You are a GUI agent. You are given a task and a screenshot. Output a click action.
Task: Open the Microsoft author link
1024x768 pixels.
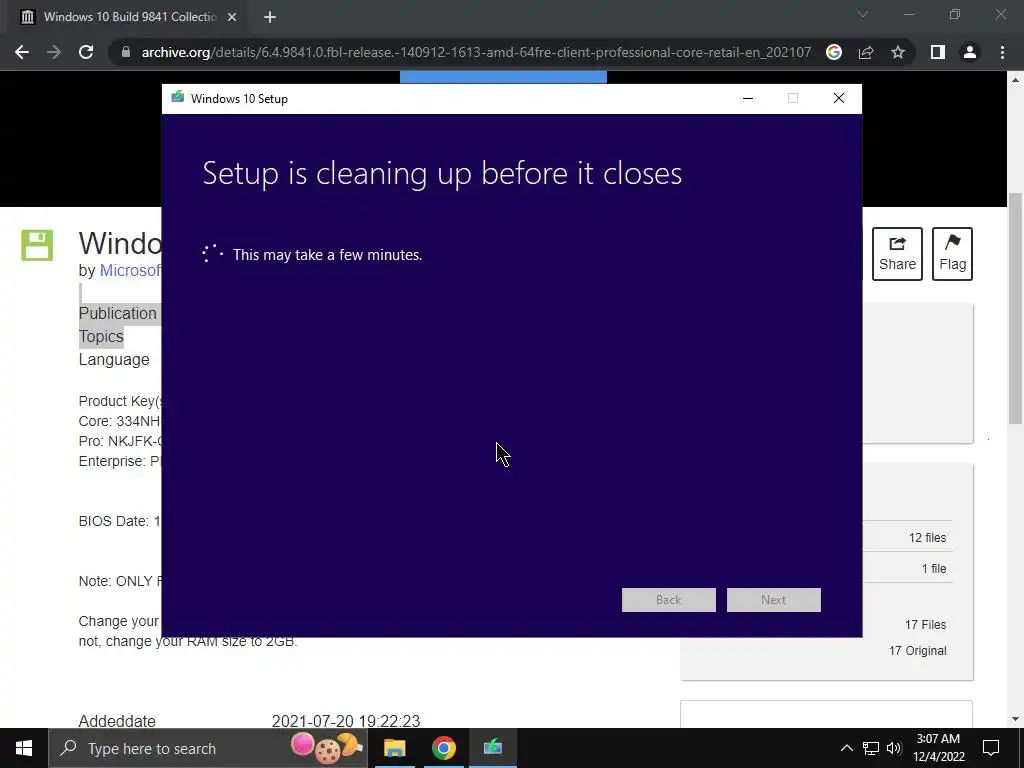pyautogui.click(x=129, y=270)
